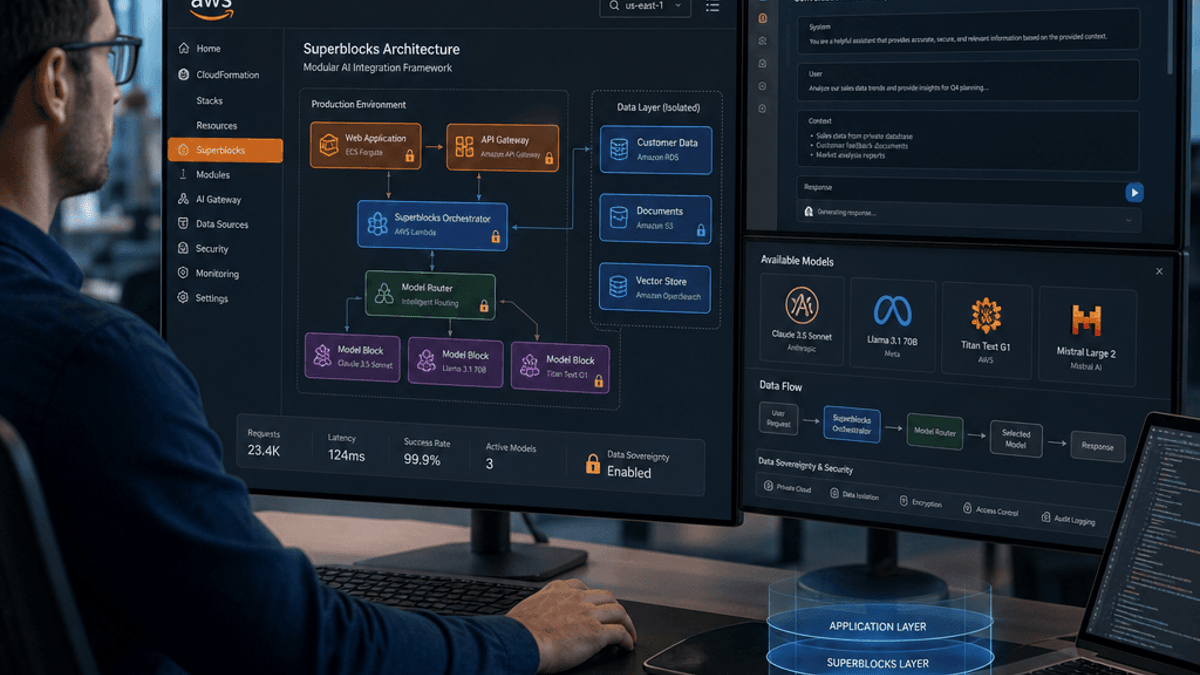The image size is (1200, 675).
Task: Click the lock on Titan Text Model Block
Action: click(598, 380)
